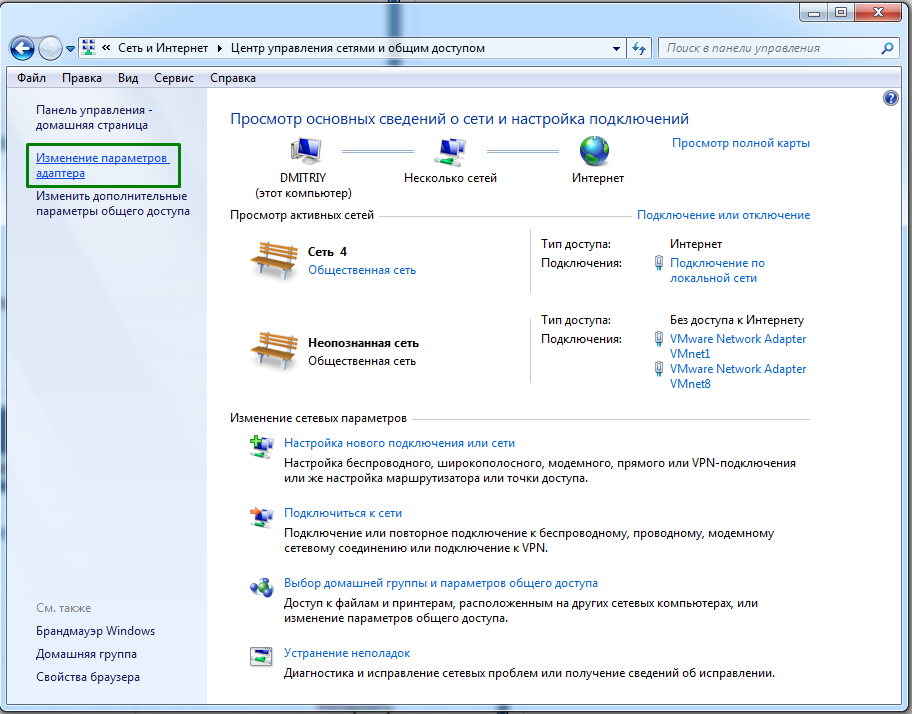Screen dimensions: 912x714
Task: Click the refresh button next to address bar
Action: pyautogui.click(x=640, y=48)
